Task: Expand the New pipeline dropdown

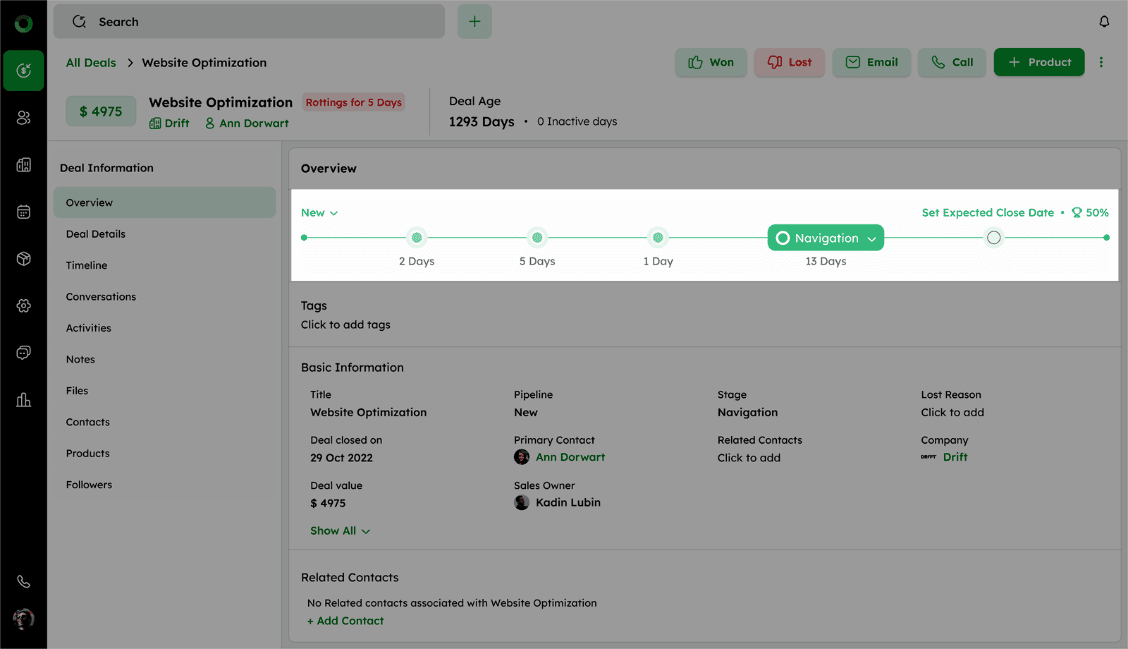Action: (319, 213)
